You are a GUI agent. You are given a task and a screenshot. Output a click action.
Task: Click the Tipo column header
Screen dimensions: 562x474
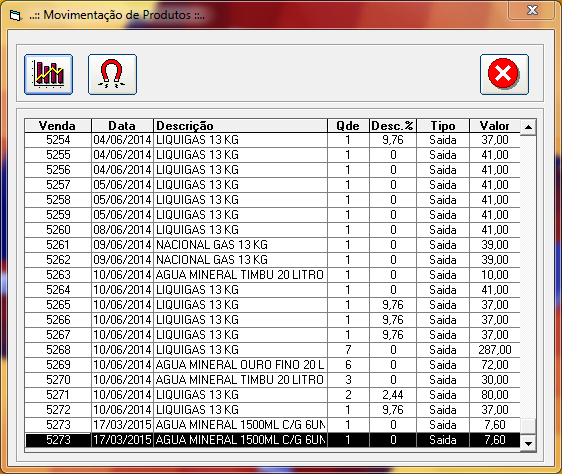pos(443,126)
